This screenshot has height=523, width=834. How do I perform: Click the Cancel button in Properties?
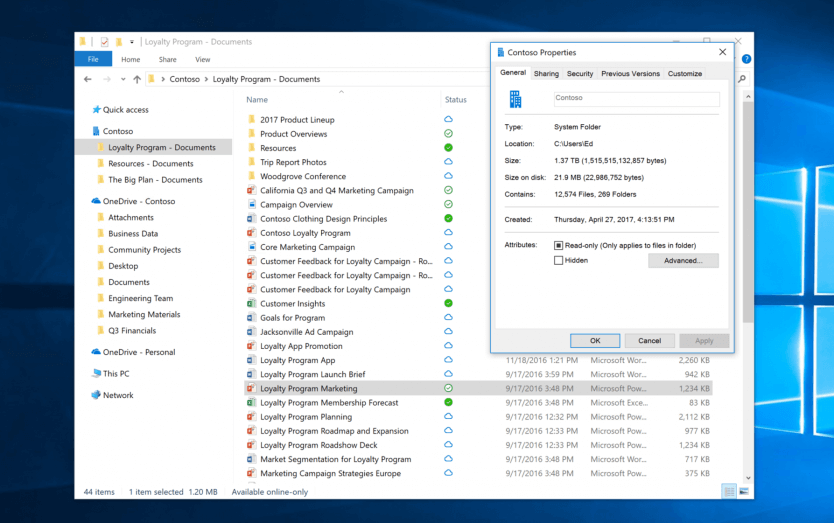(x=649, y=341)
